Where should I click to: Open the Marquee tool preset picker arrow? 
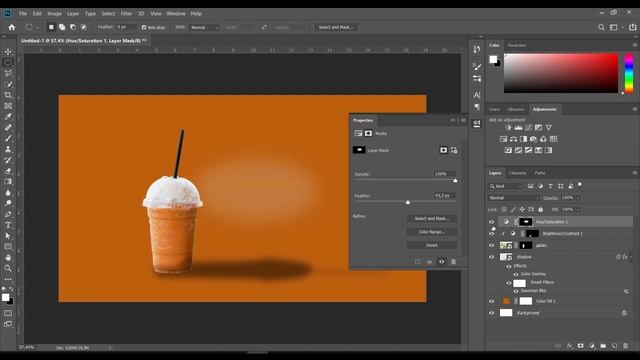tap(38, 27)
